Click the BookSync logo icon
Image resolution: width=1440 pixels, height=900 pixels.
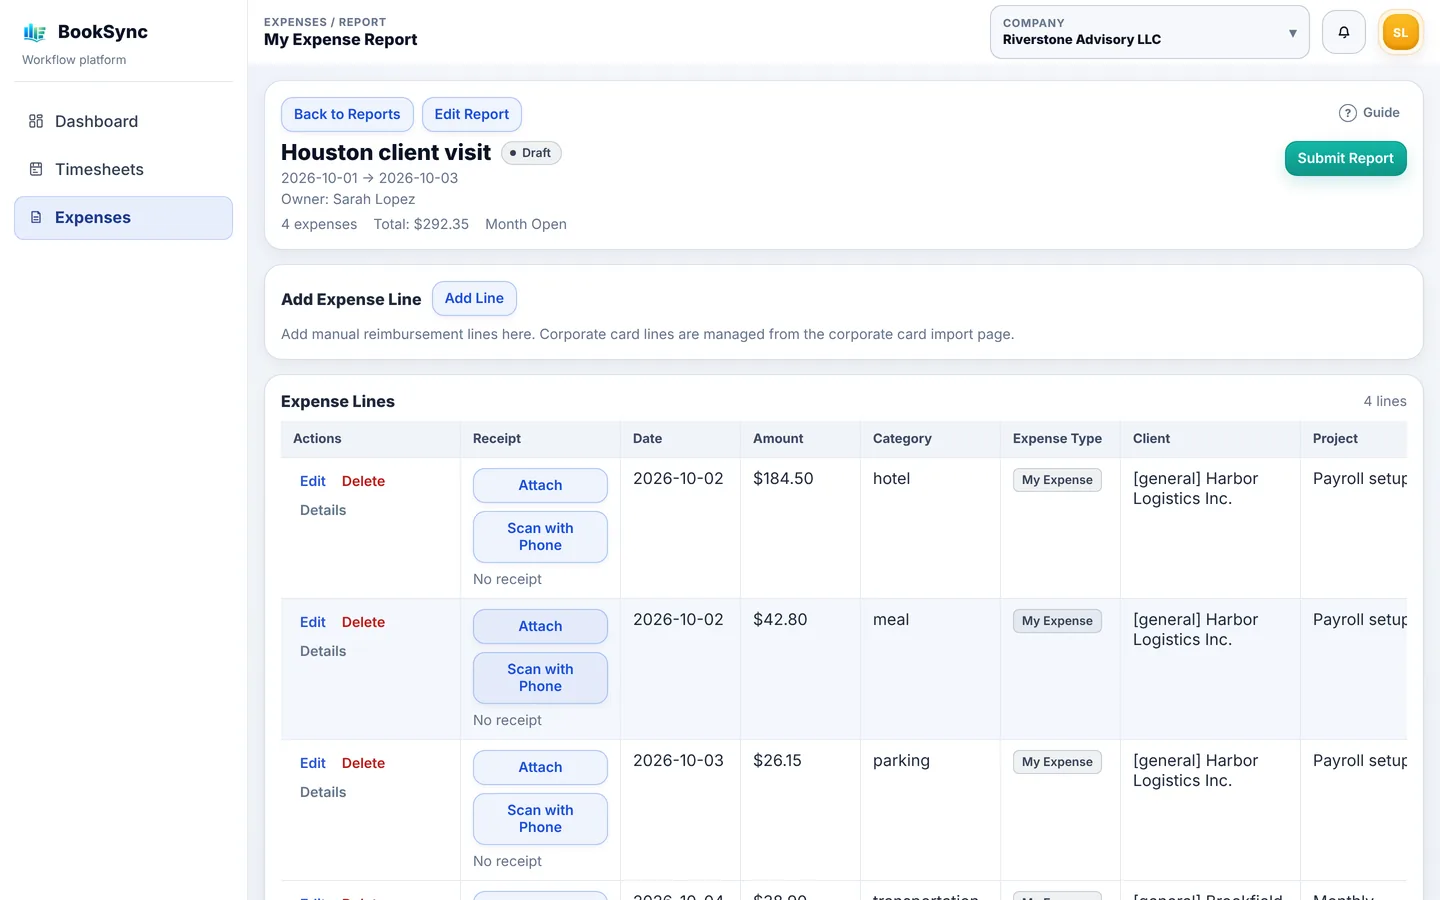pyautogui.click(x=35, y=32)
